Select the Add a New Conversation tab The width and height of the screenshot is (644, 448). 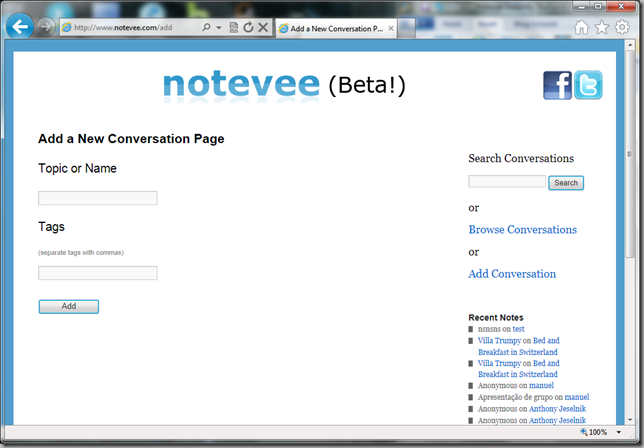coord(336,28)
